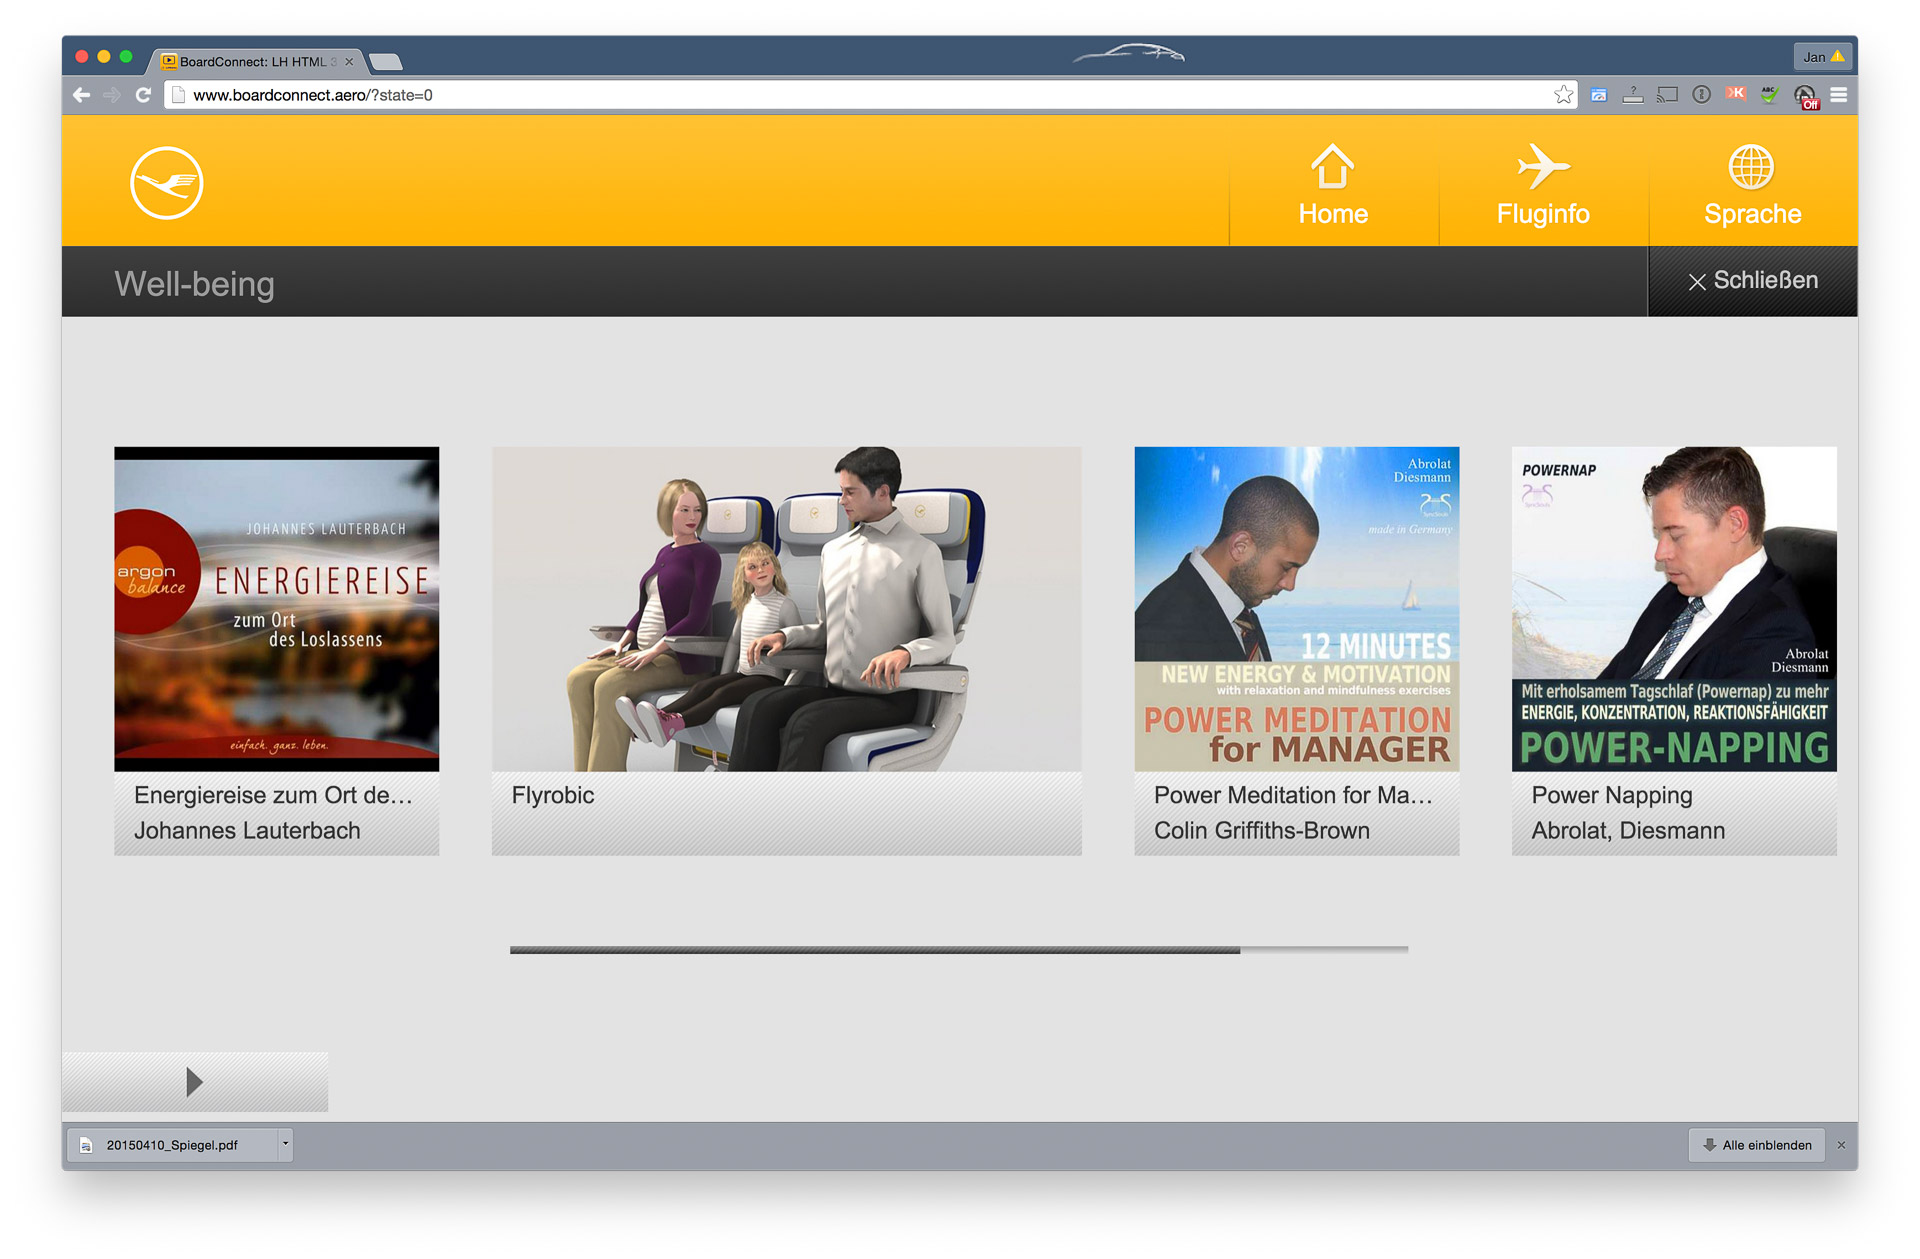Open the Flyrobic video thumbnail

point(786,608)
